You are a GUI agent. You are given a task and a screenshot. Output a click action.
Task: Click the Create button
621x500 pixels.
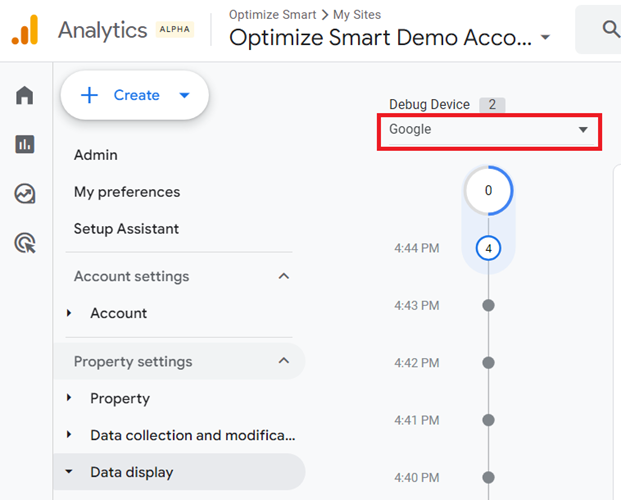[x=135, y=95]
